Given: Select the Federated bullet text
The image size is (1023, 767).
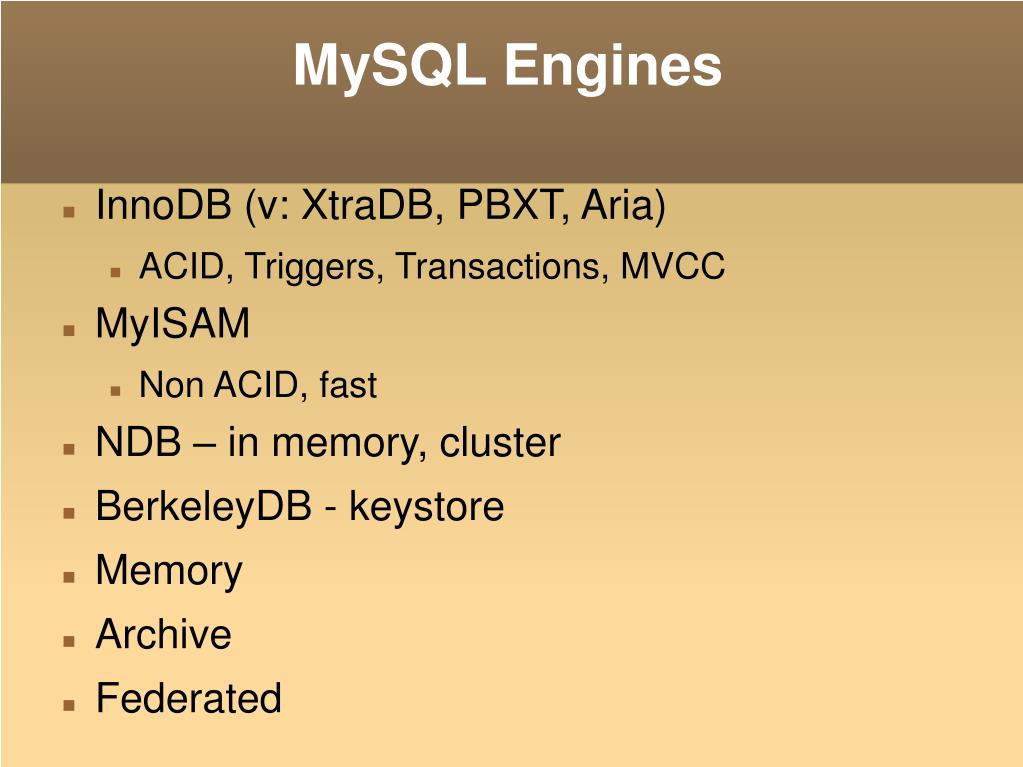Looking at the screenshot, I should point(189,697).
